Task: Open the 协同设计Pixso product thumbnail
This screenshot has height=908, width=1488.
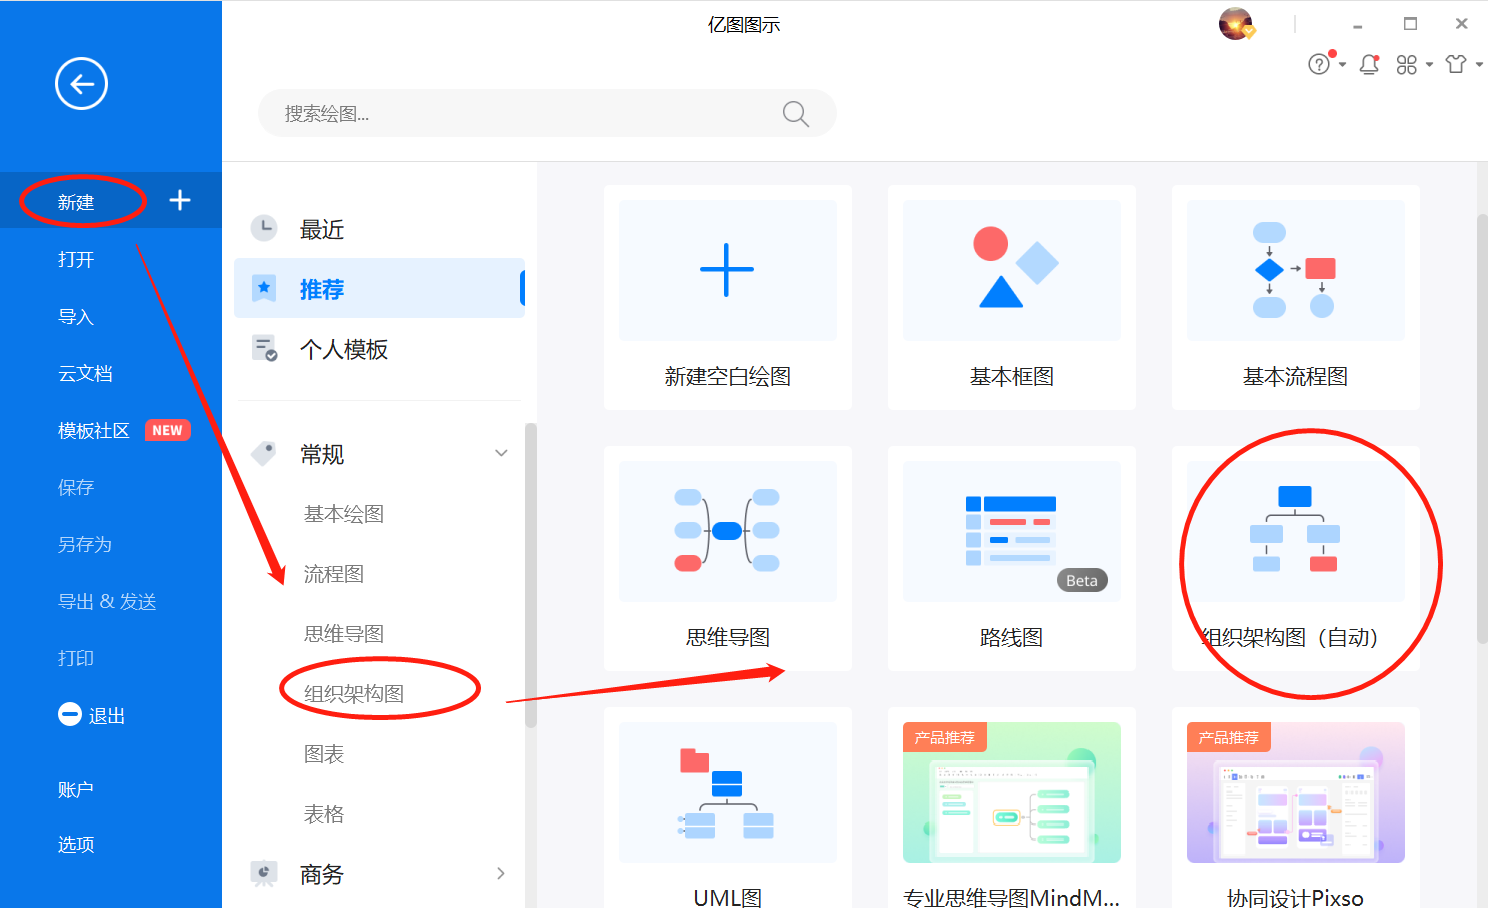Action: click(x=1296, y=792)
